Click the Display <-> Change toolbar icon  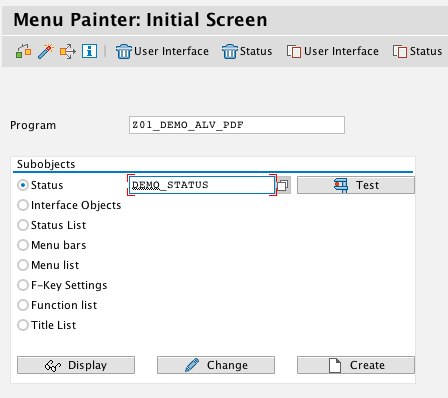pyautogui.click(x=24, y=51)
